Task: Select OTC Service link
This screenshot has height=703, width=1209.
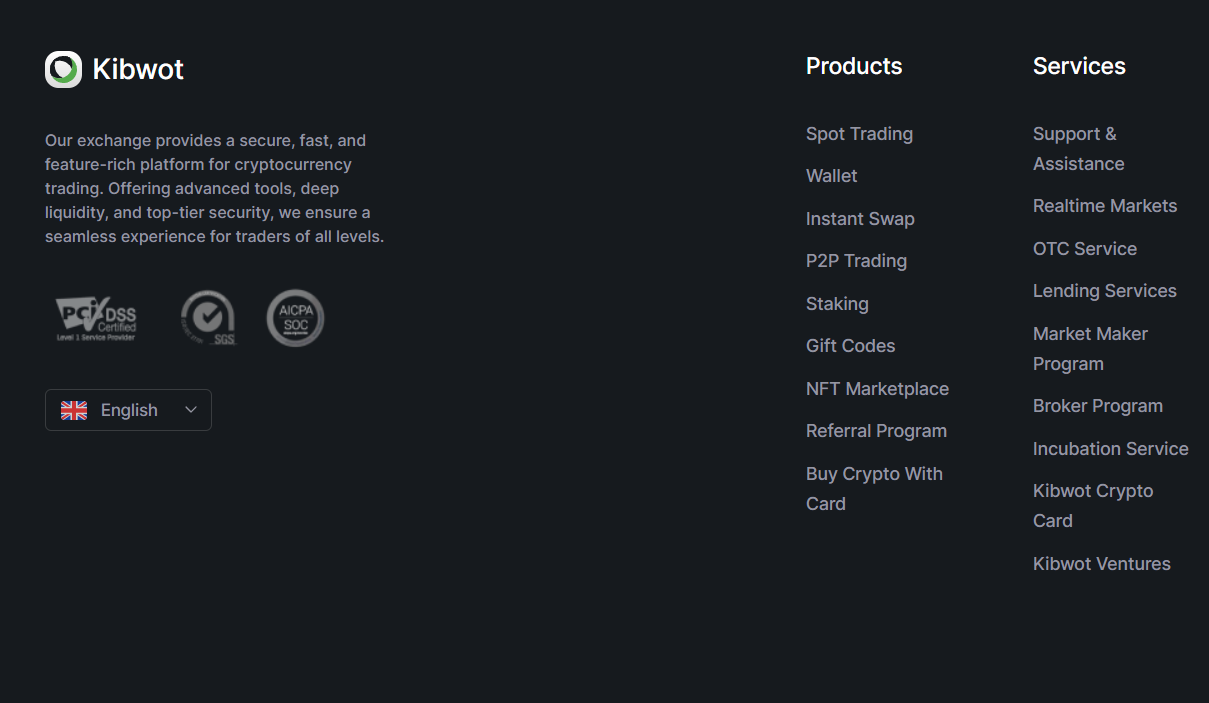Action: [1084, 249]
